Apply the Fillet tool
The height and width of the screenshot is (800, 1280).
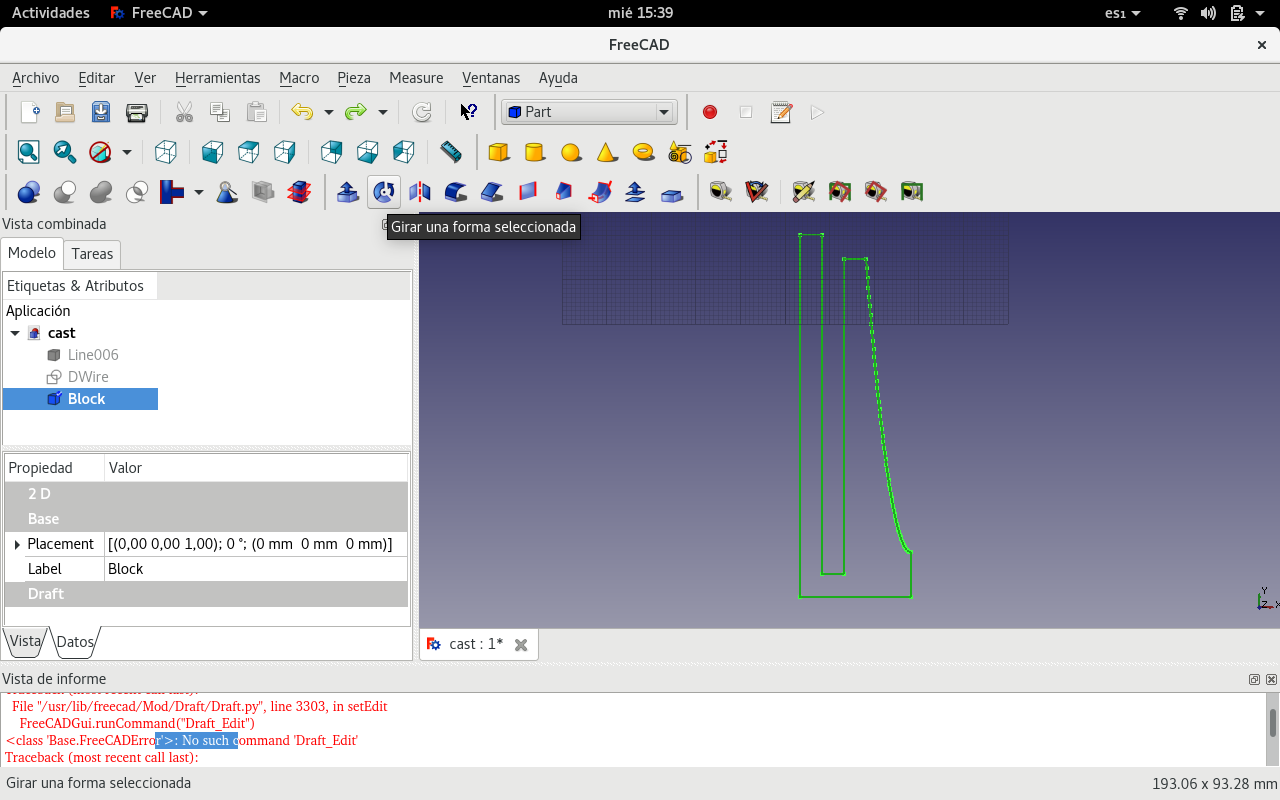click(x=456, y=191)
